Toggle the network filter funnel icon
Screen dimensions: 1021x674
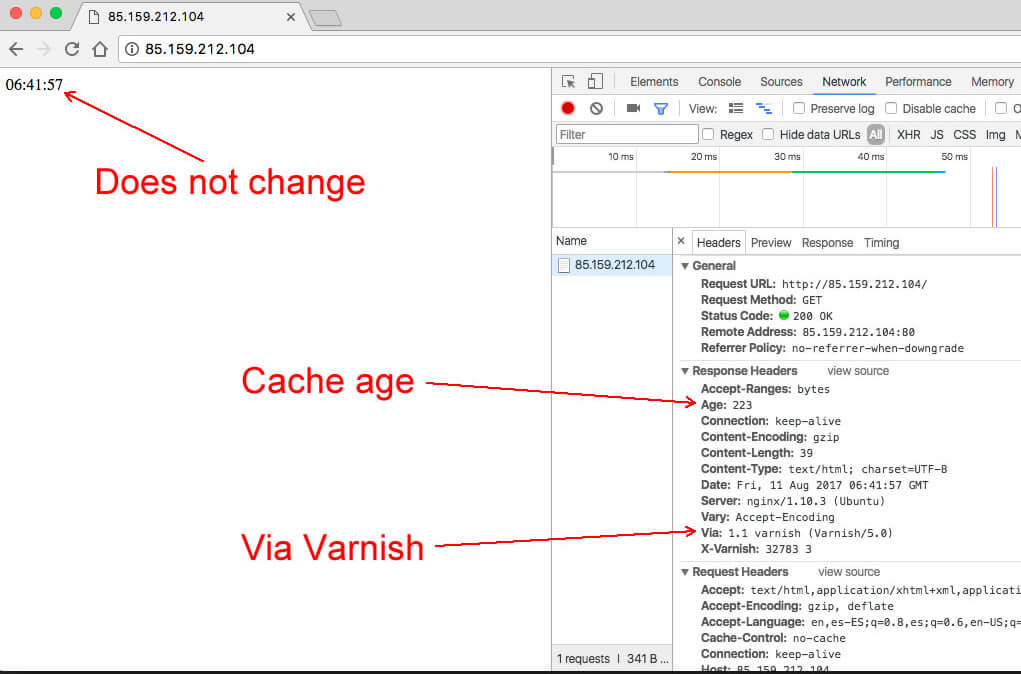tap(660, 109)
